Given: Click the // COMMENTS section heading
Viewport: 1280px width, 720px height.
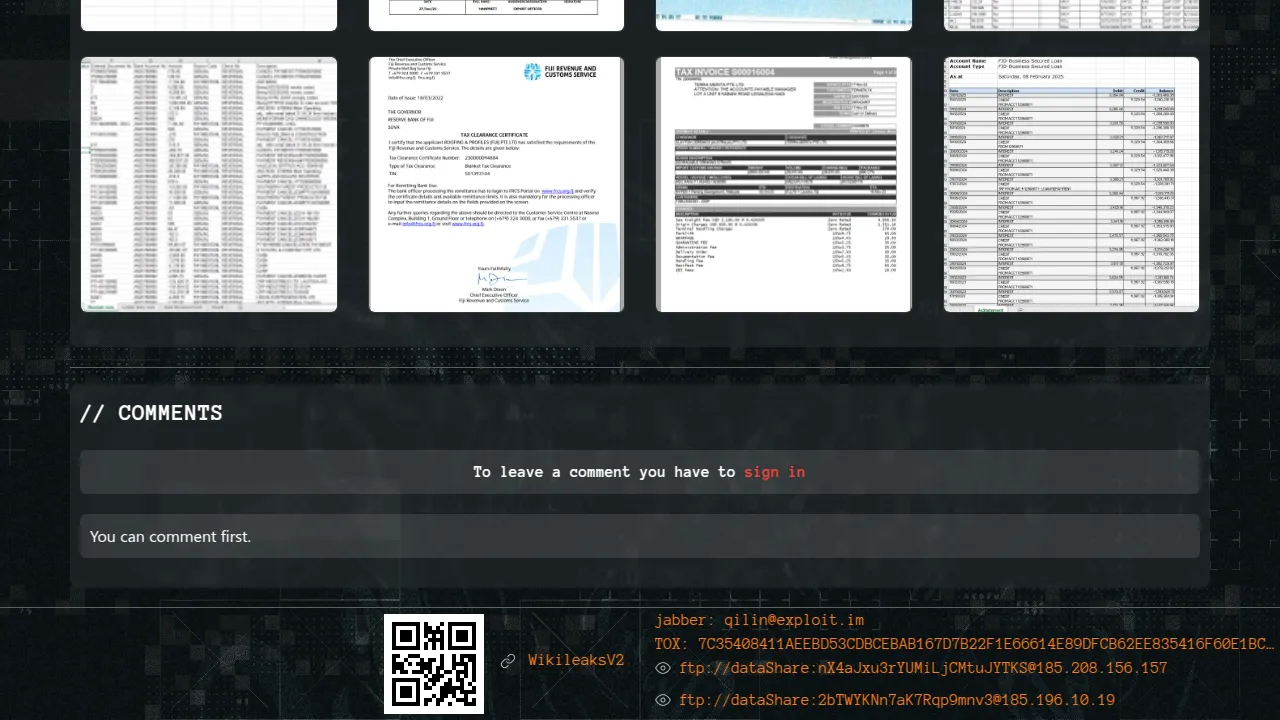Looking at the screenshot, I should coord(151,413).
